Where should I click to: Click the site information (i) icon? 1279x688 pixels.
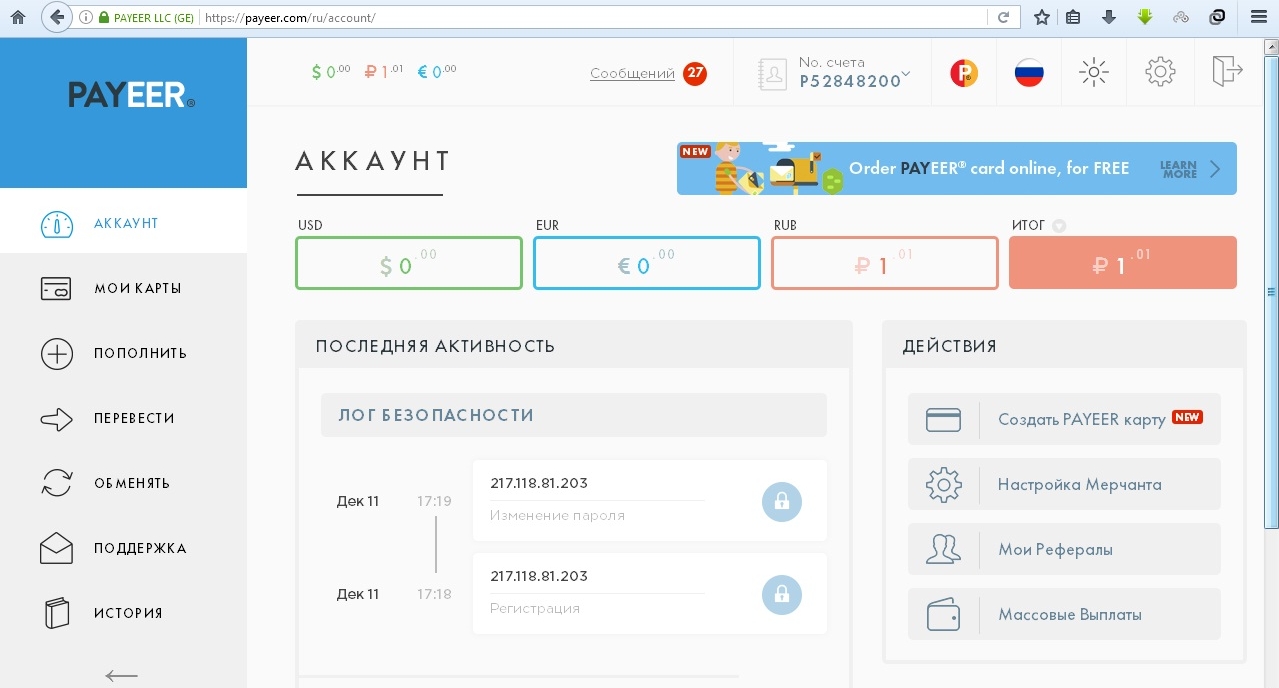point(85,18)
